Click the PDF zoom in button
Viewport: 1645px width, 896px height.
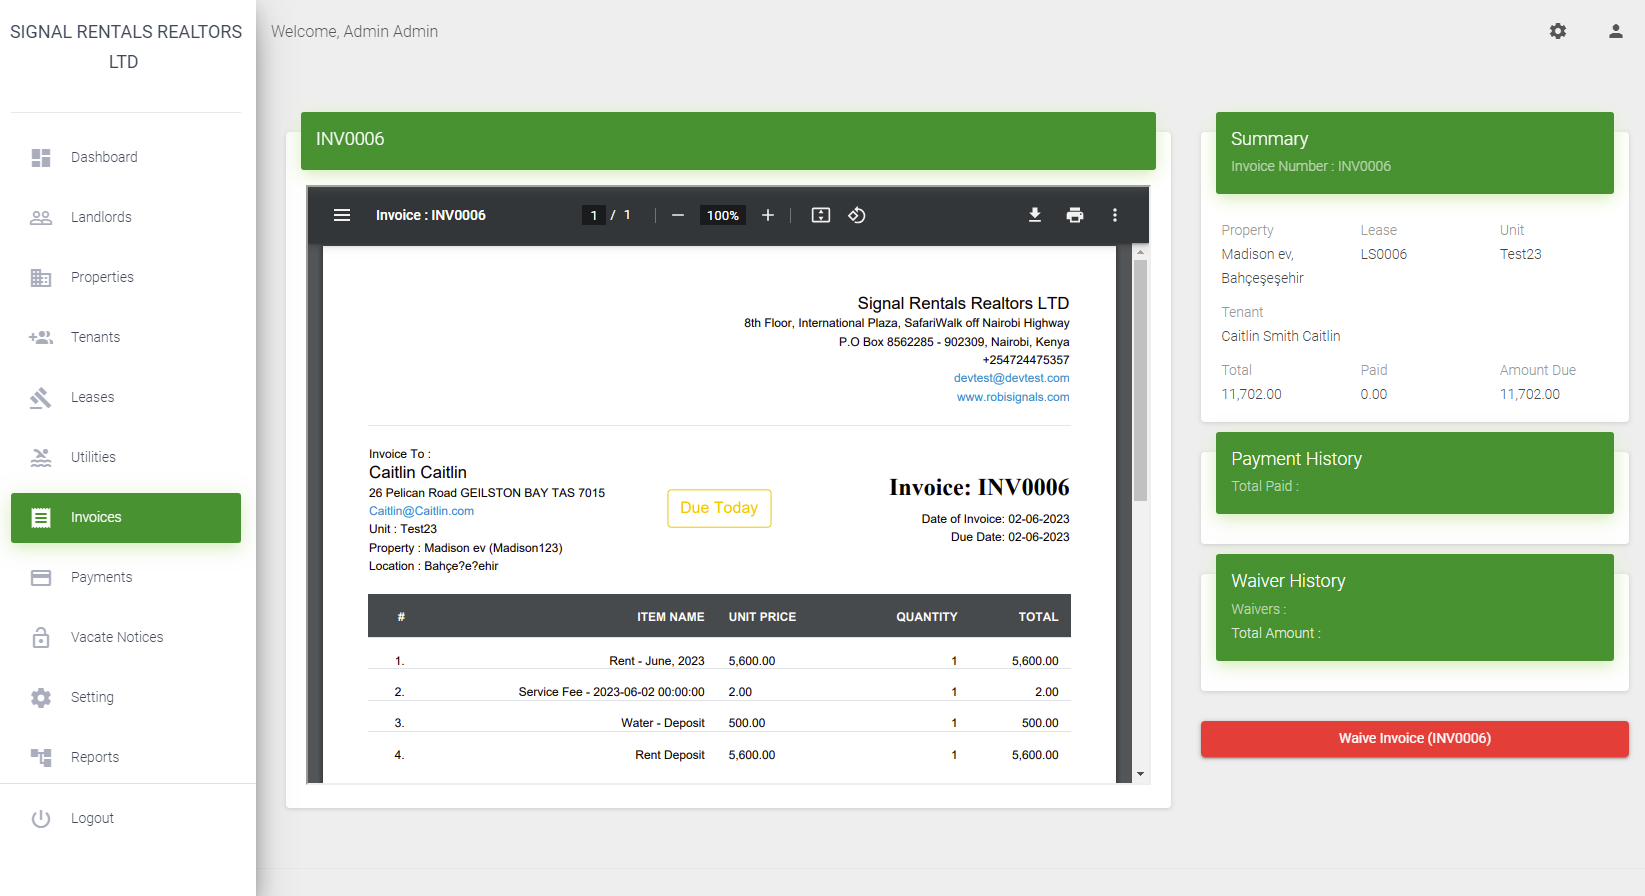click(768, 215)
